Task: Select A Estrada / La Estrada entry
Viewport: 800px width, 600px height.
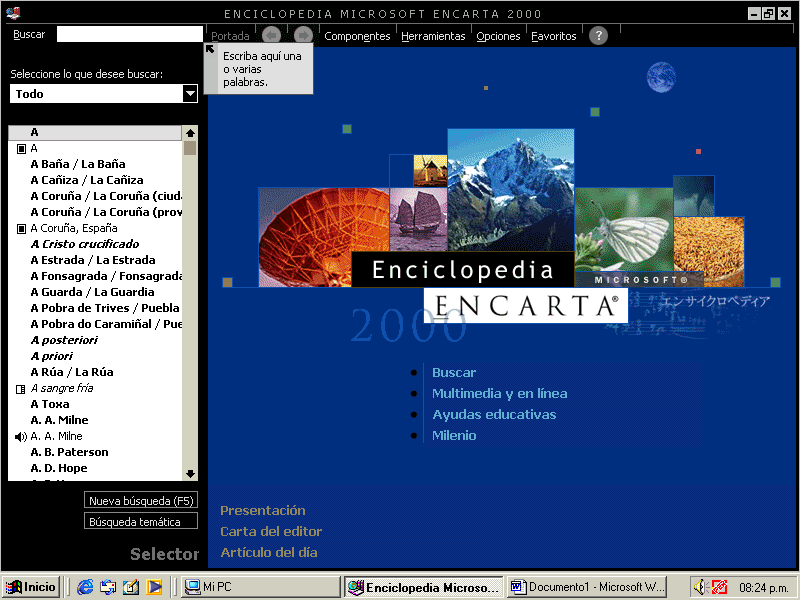Action: [x=93, y=260]
